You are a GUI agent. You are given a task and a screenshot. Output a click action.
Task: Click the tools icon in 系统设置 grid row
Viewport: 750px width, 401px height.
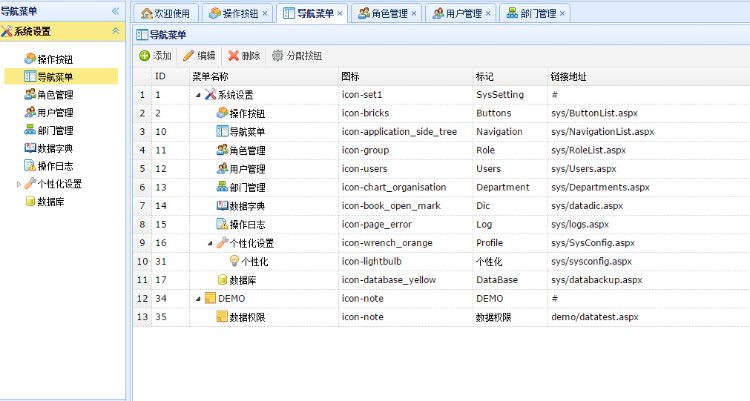click(210, 94)
